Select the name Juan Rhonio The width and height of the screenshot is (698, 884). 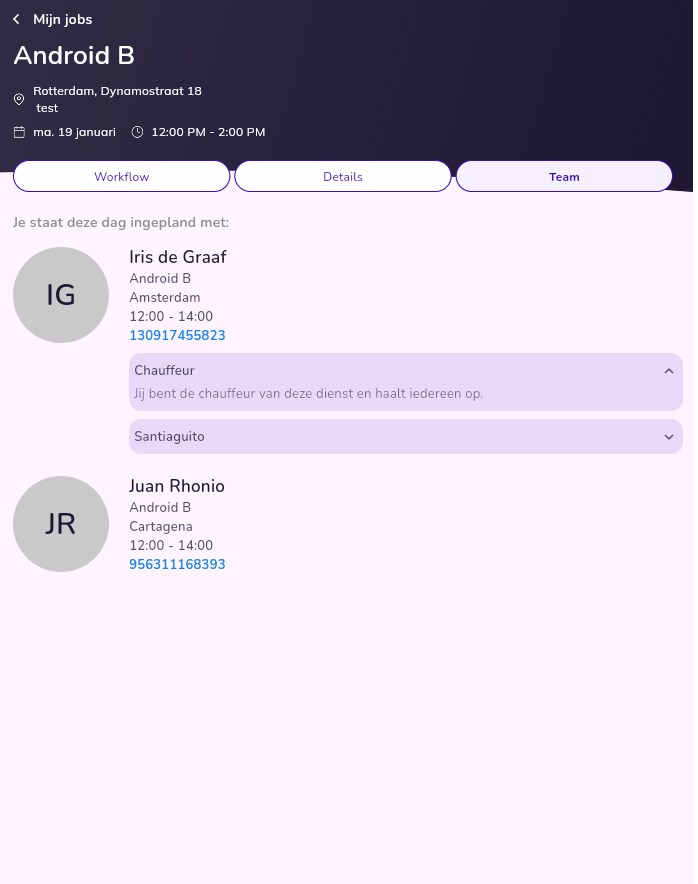point(177,486)
